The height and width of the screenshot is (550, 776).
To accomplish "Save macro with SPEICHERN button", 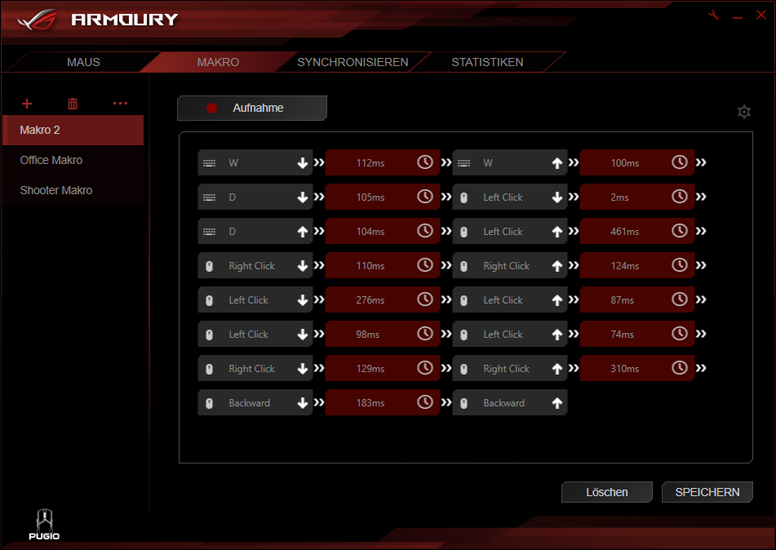I will coord(707,492).
